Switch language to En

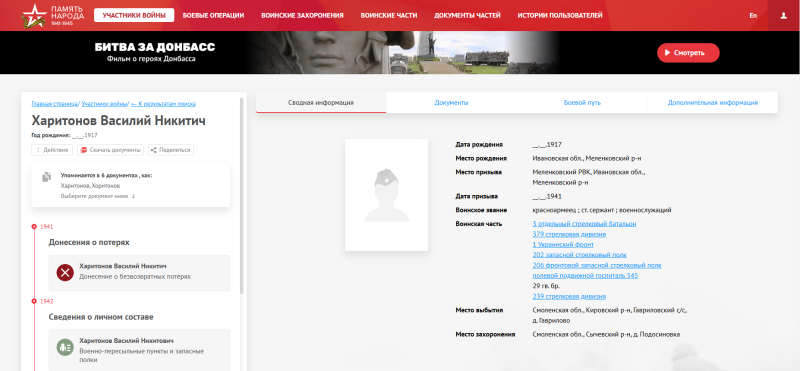tap(753, 16)
